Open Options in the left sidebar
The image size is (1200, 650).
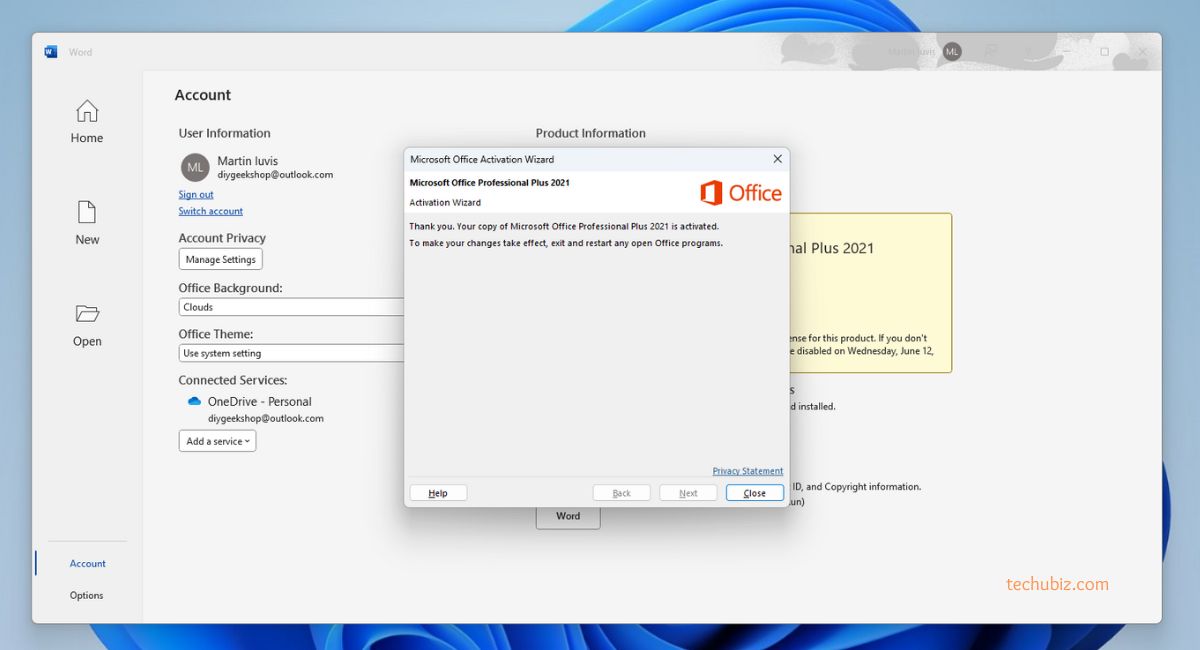coord(87,595)
